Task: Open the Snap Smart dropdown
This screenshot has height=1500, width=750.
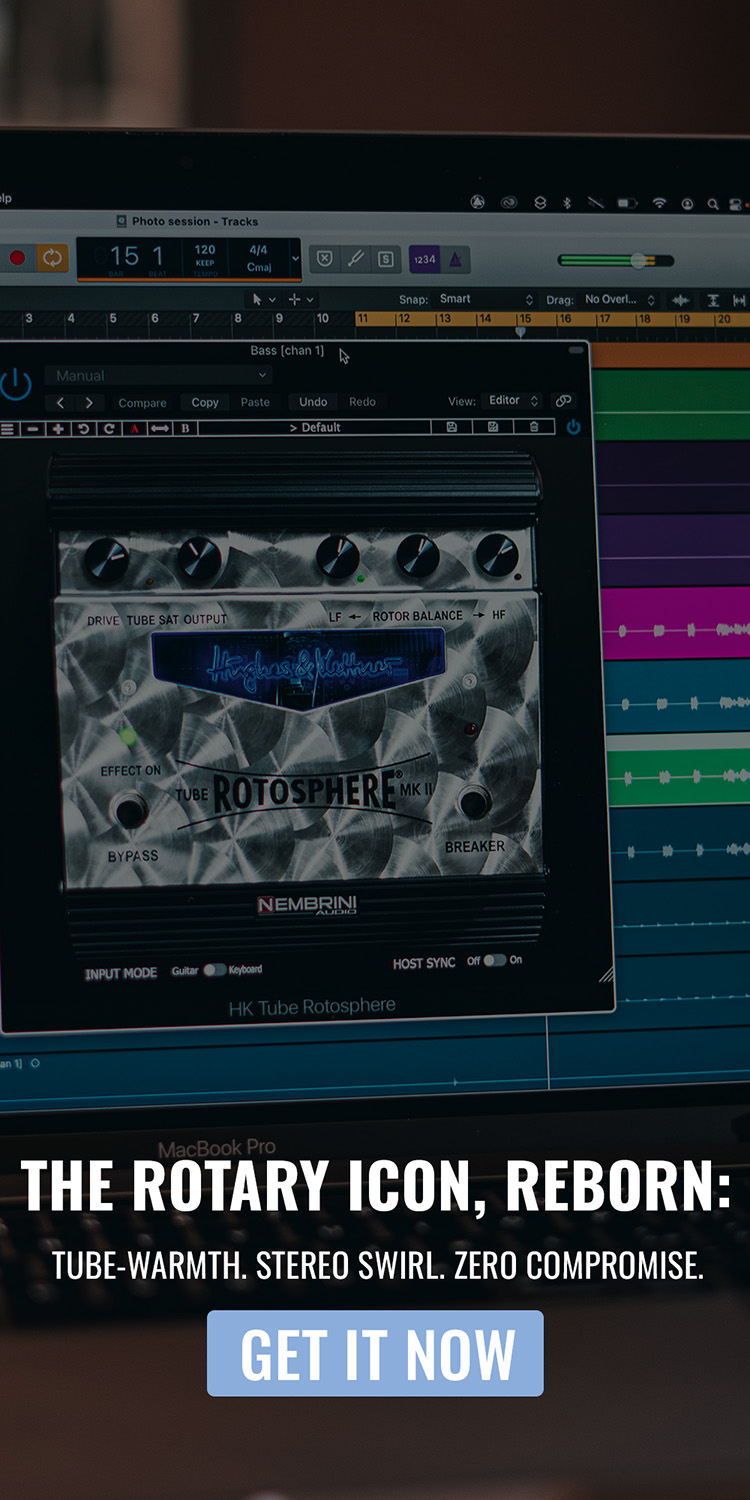Action: (x=485, y=299)
